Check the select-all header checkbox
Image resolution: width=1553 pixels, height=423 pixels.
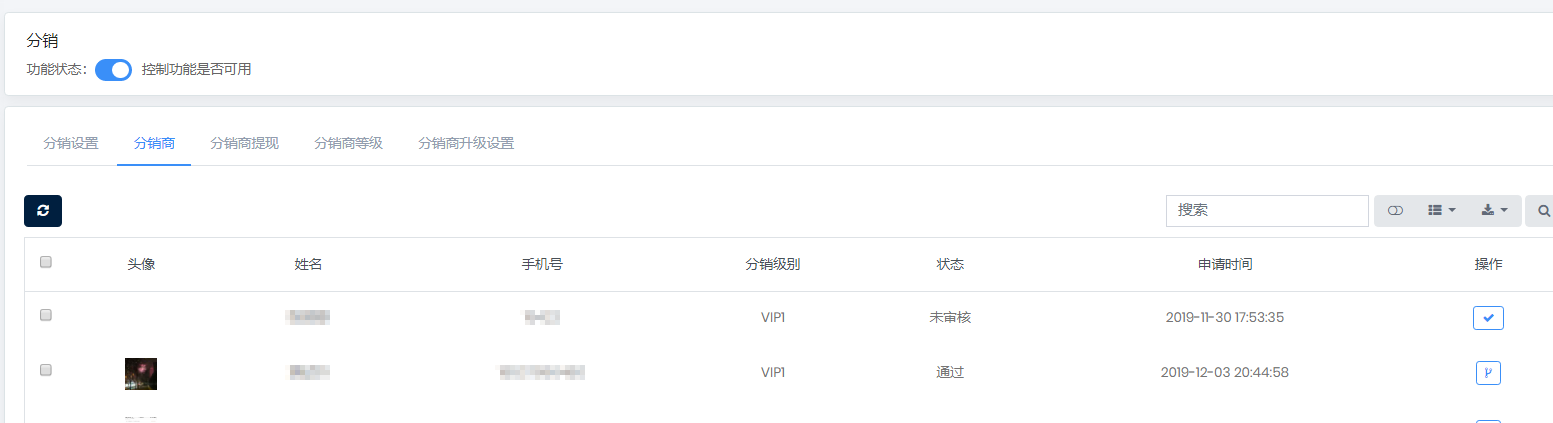pos(45,263)
